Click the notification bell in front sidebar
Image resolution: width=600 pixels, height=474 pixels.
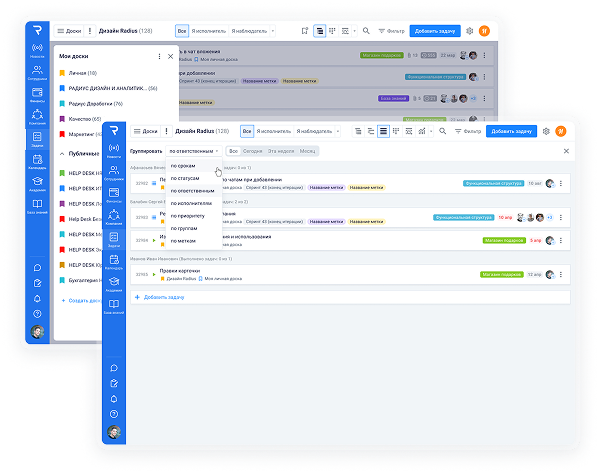pyautogui.click(x=115, y=399)
